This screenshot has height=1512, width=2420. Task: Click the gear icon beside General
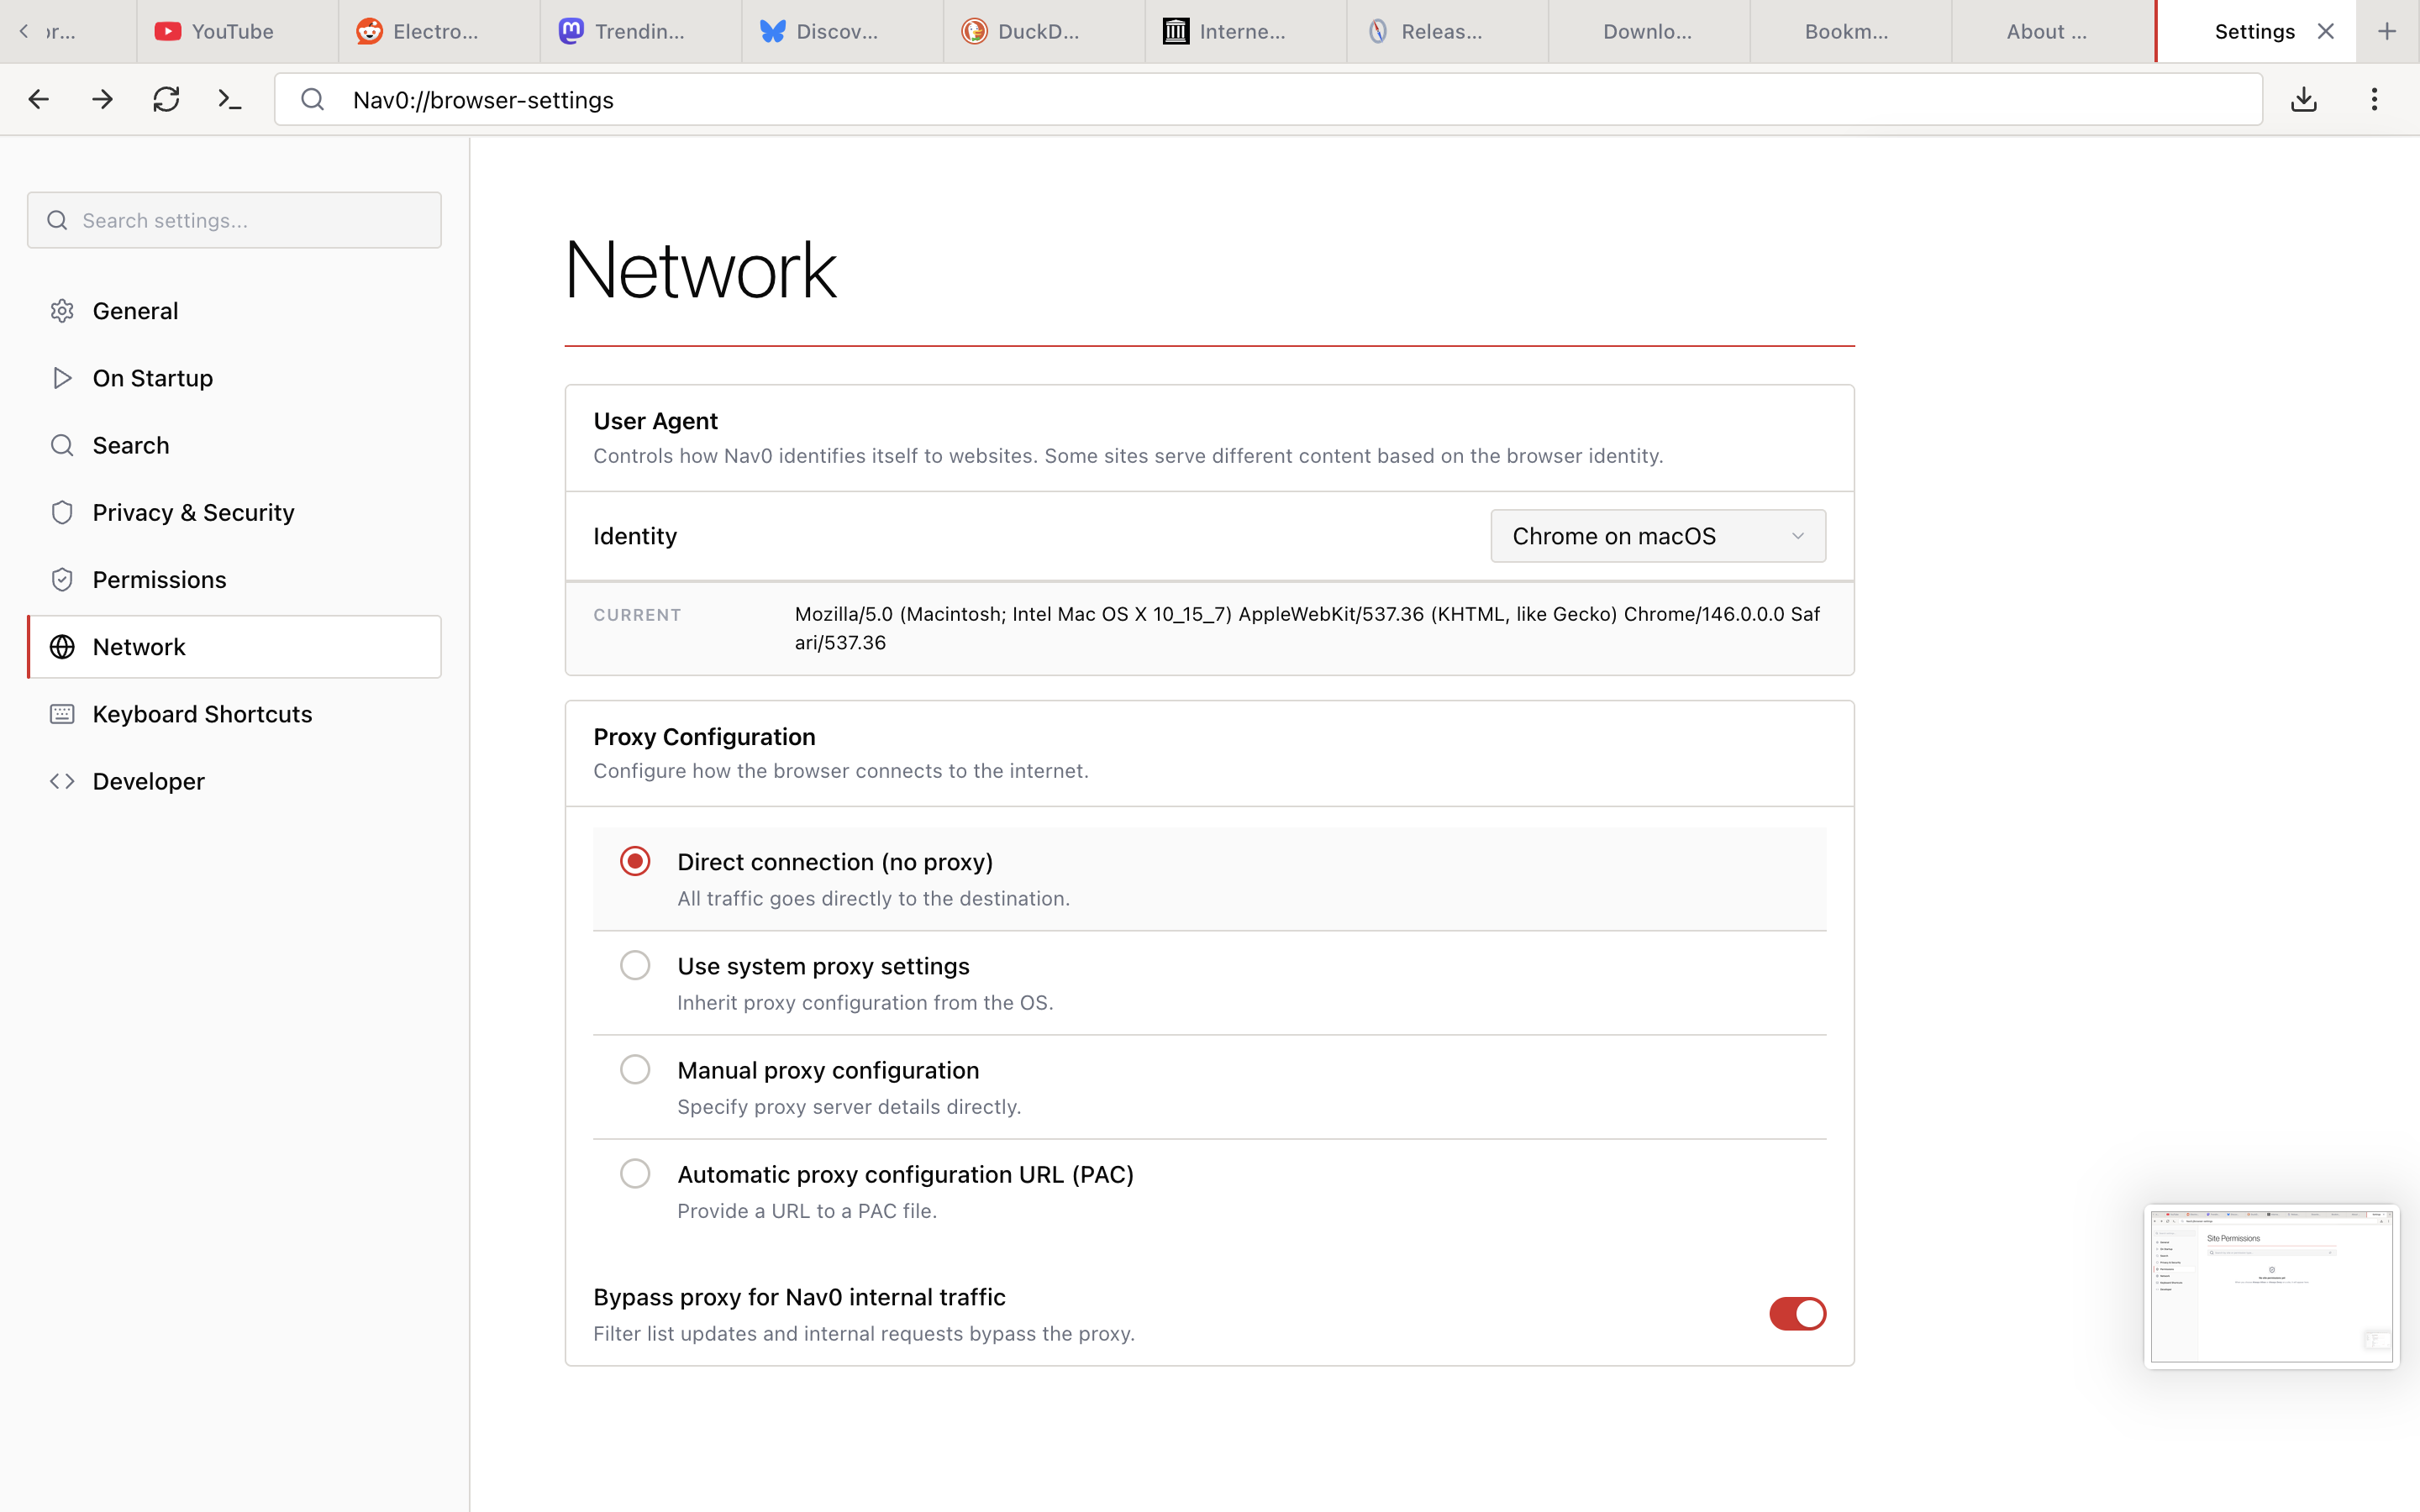[62, 311]
